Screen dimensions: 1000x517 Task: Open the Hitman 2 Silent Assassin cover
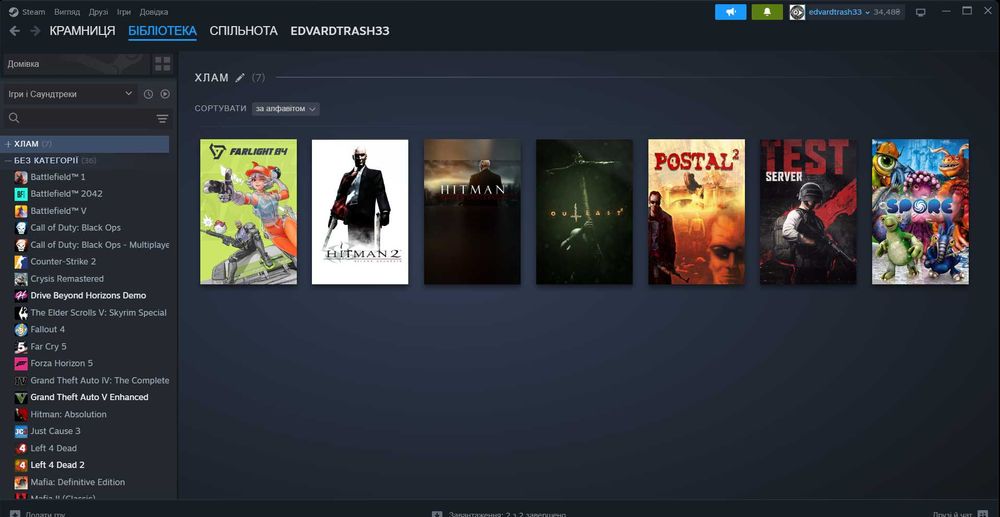tap(360, 212)
